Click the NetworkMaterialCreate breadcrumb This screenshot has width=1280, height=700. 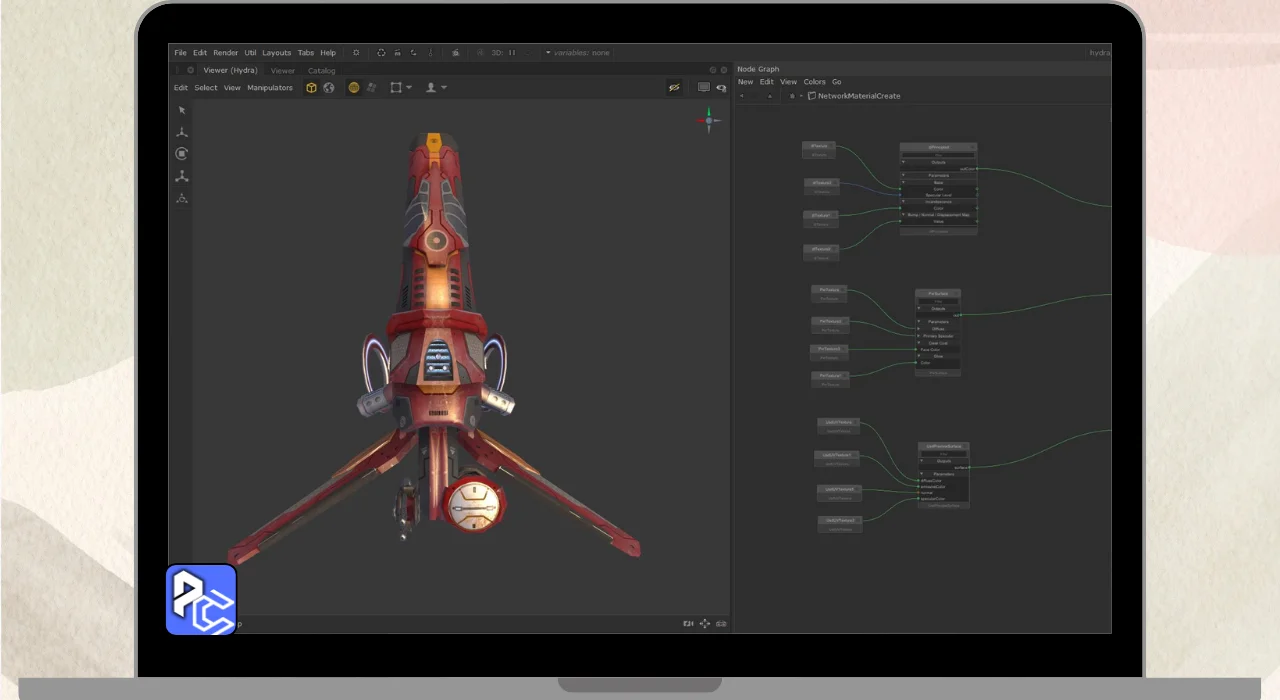pyautogui.click(x=858, y=96)
